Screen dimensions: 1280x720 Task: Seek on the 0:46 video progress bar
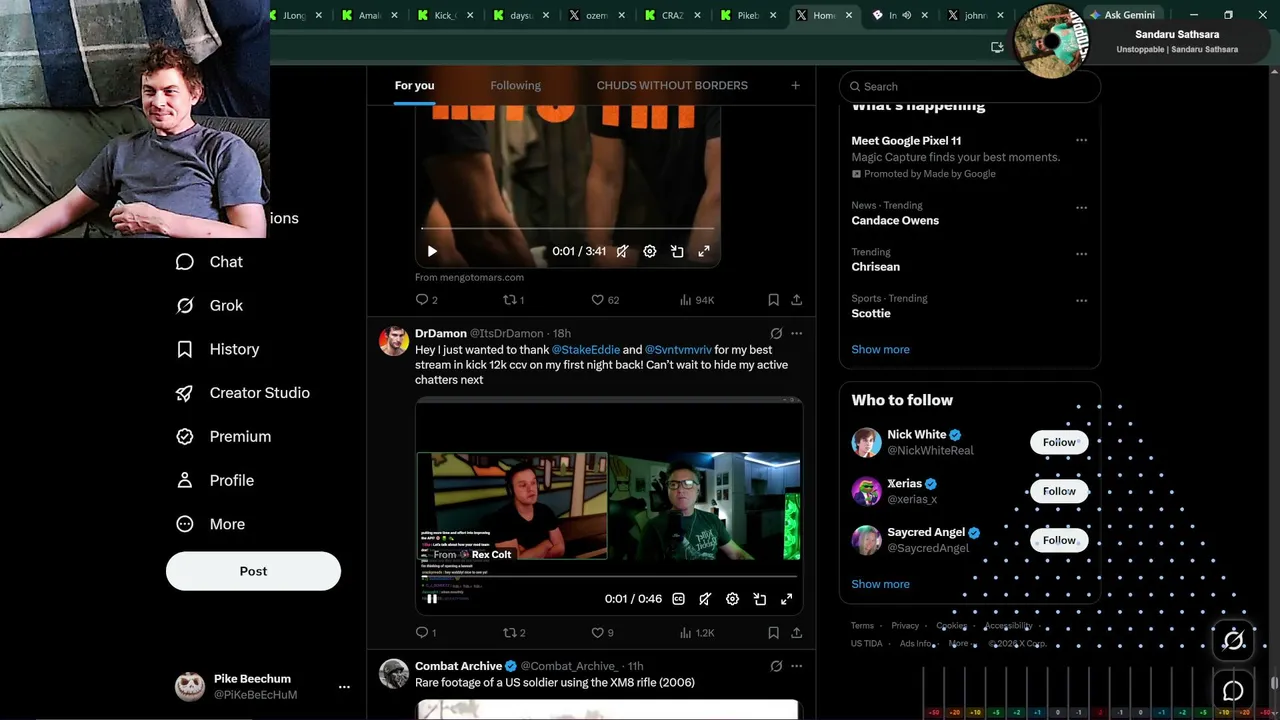609,578
